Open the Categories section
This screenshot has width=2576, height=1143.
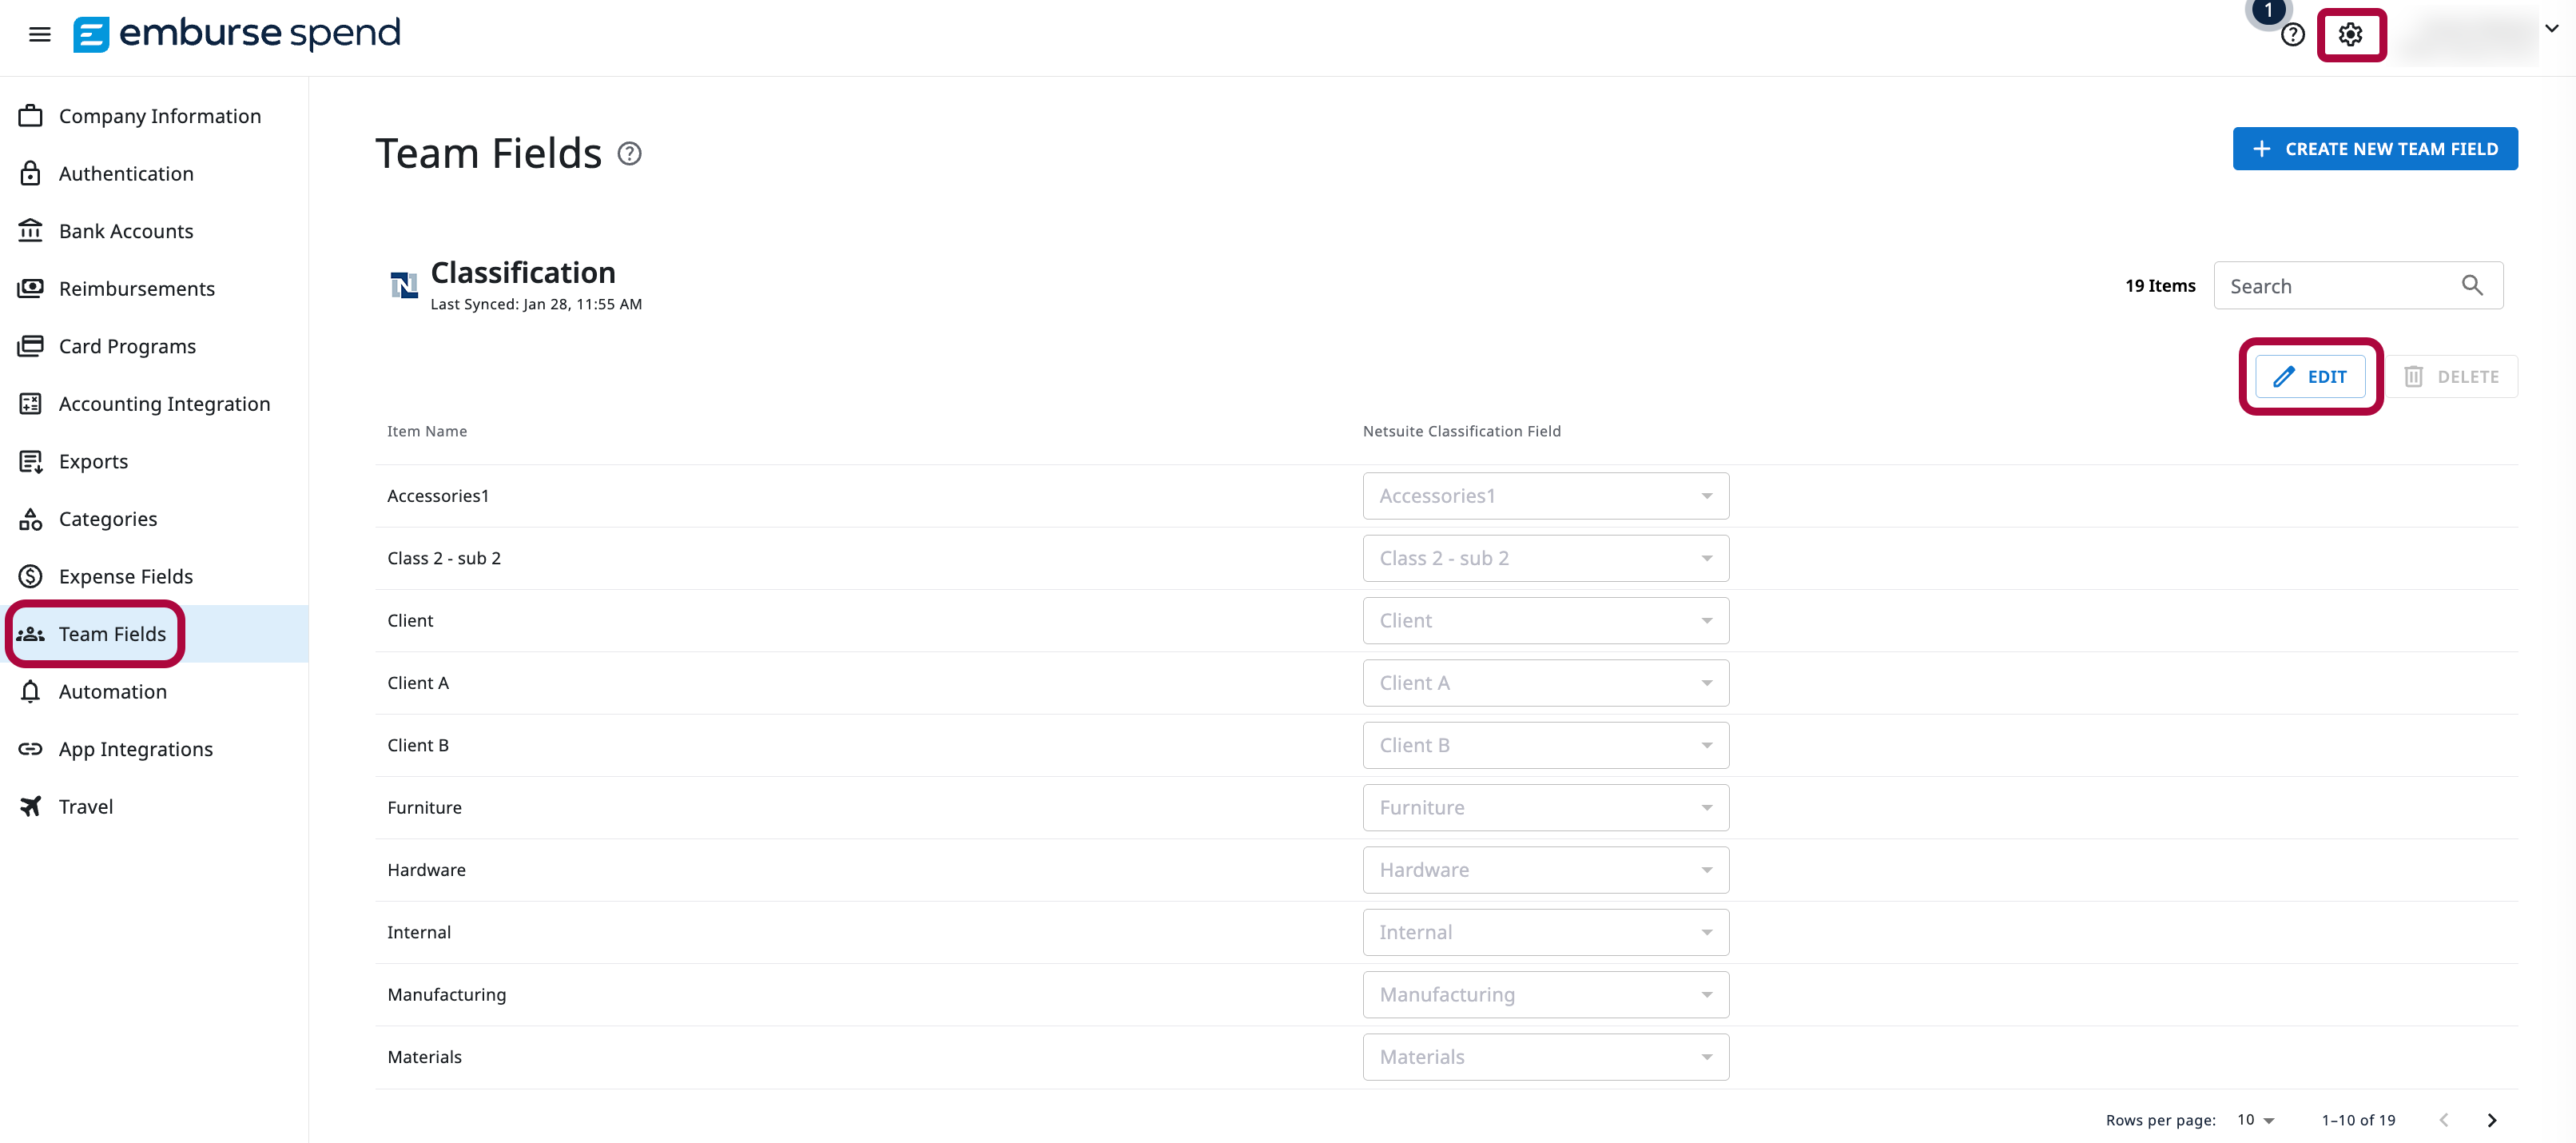pyautogui.click(x=107, y=518)
